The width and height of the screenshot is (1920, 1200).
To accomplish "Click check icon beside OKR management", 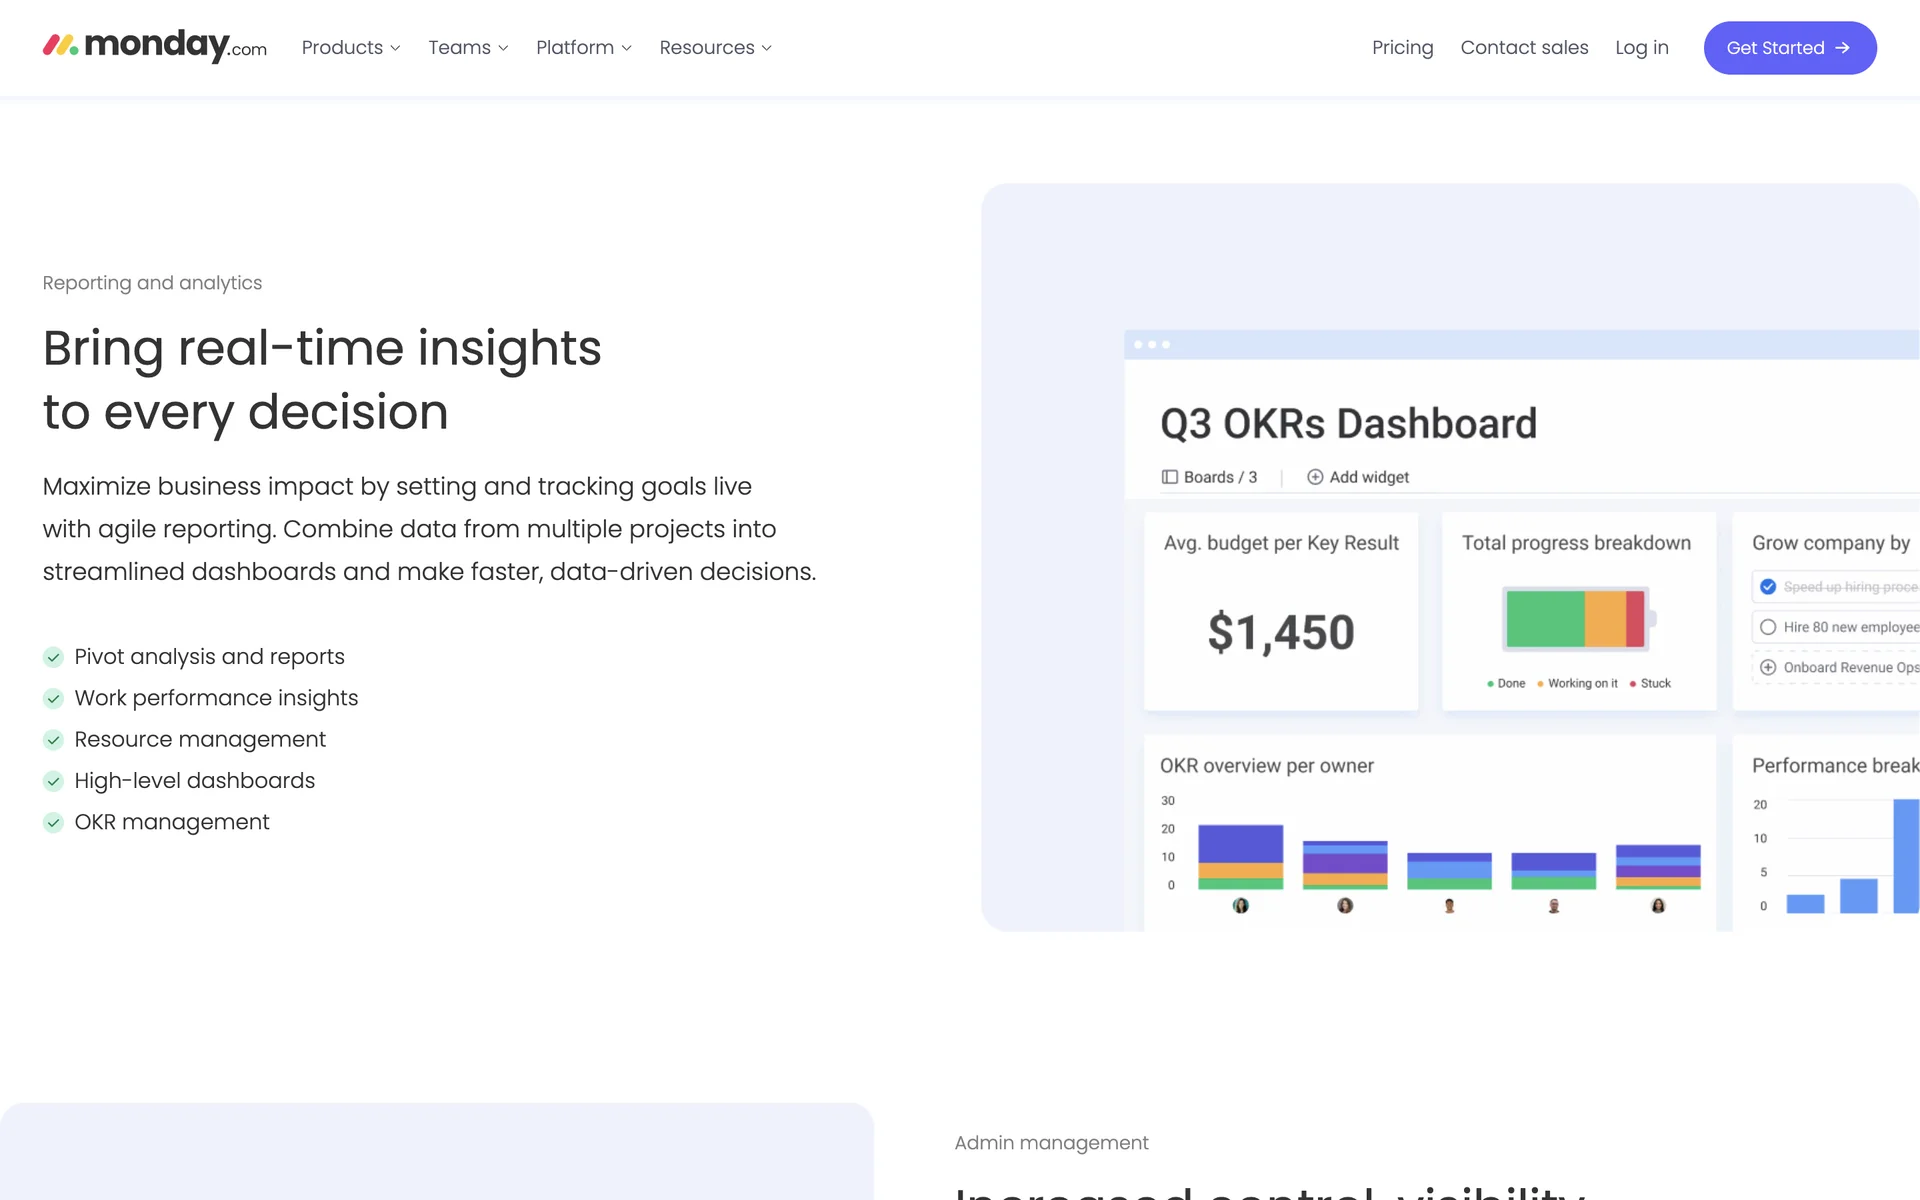I will tap(53, 823).
